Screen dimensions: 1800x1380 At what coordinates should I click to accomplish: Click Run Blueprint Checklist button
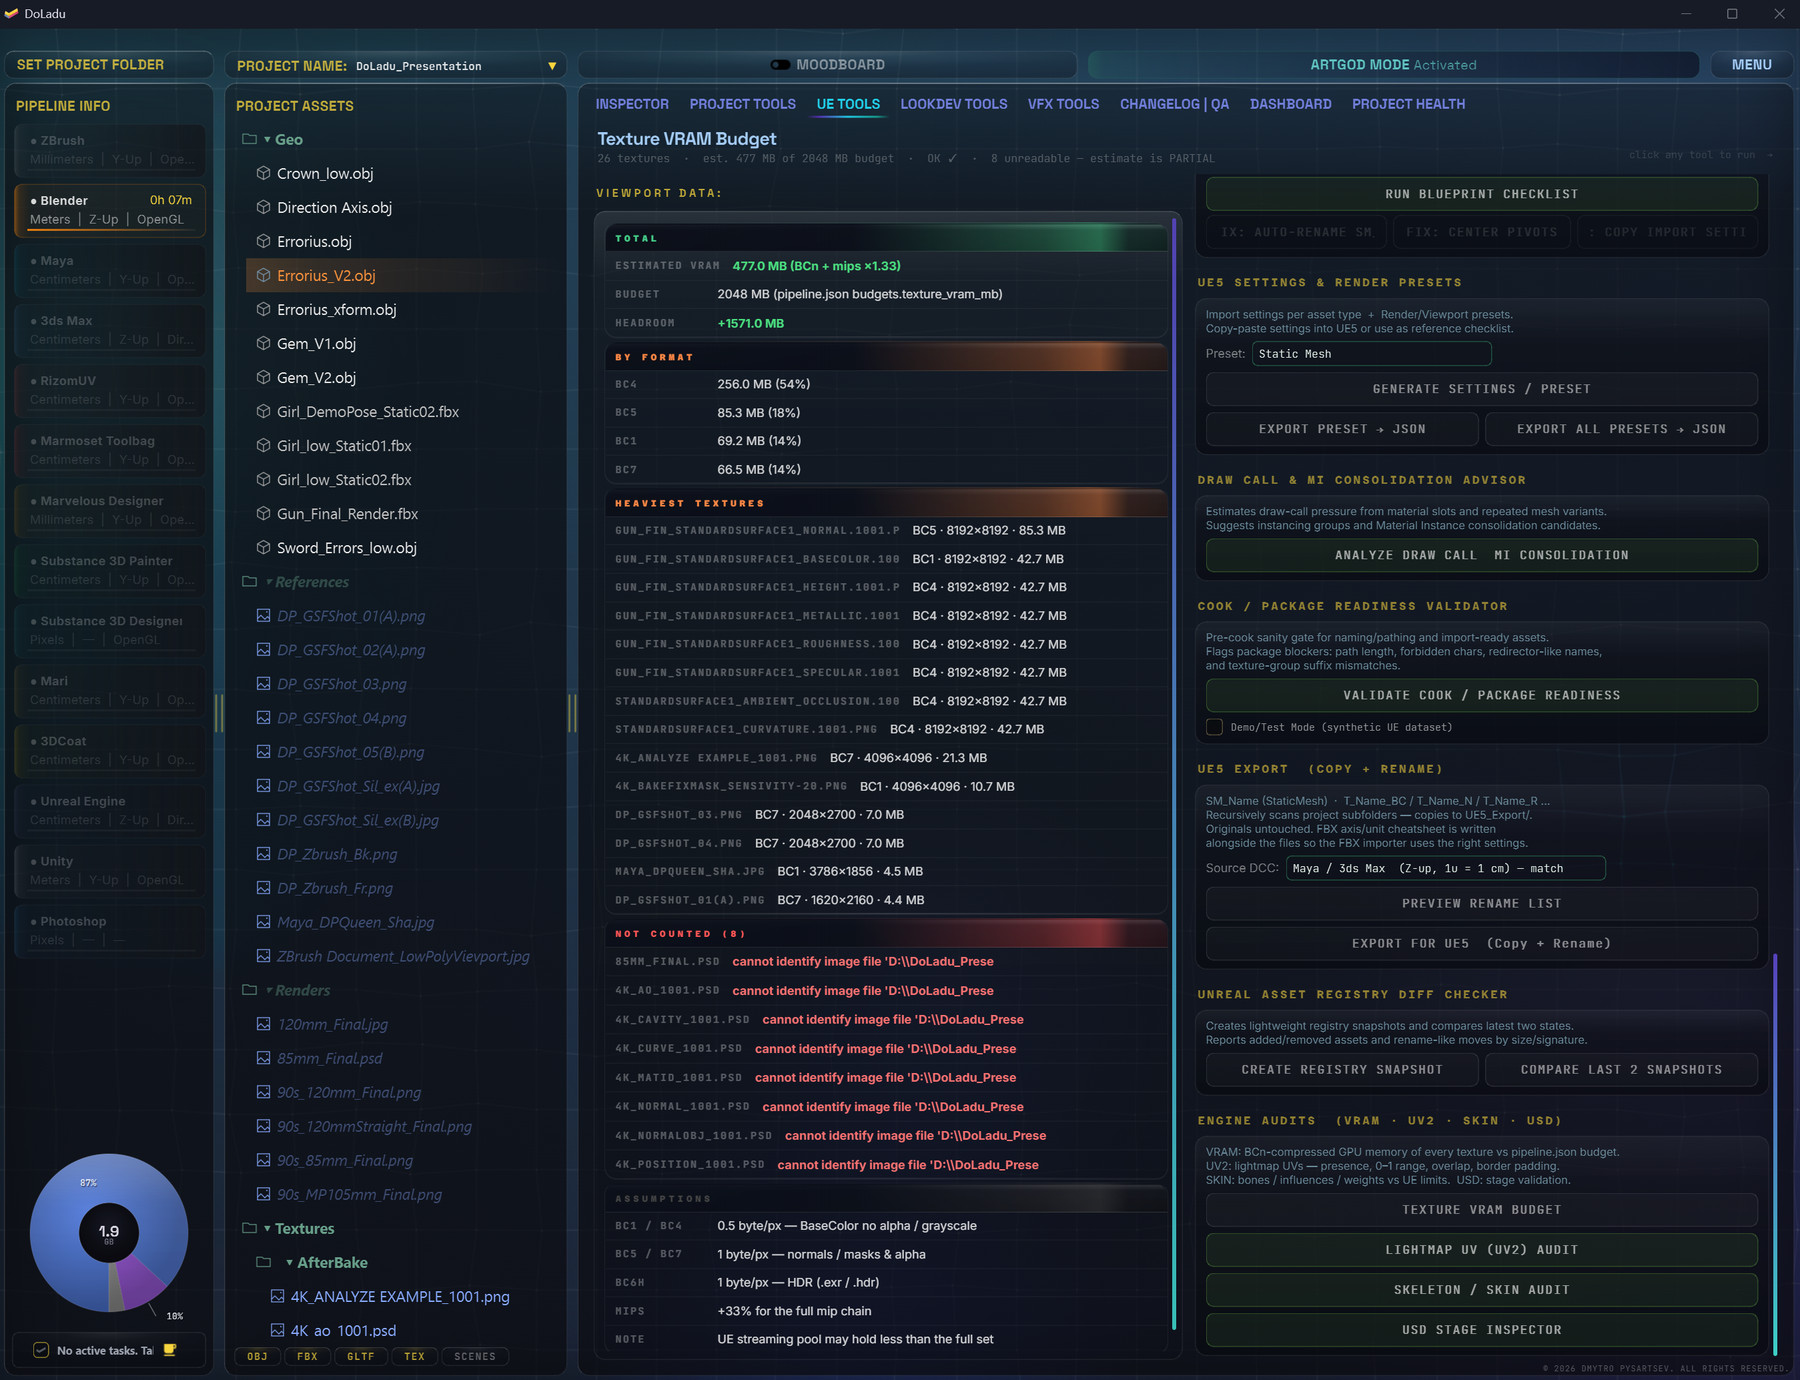pos(1481,194)
